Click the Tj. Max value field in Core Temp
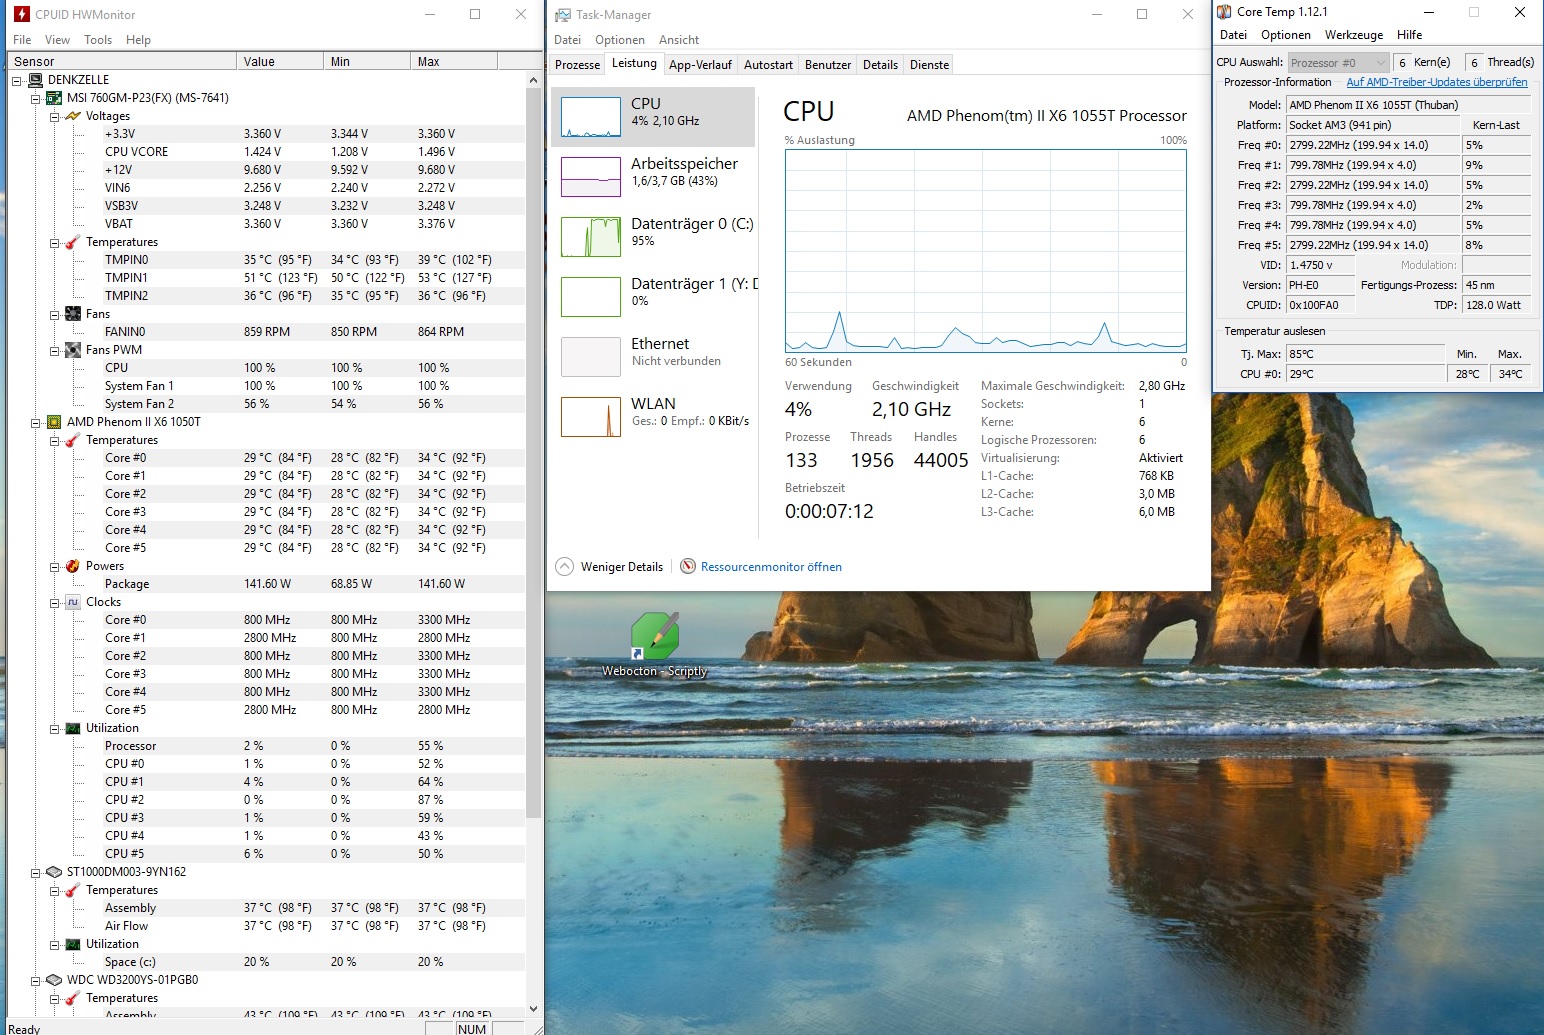 point(1365,354)
